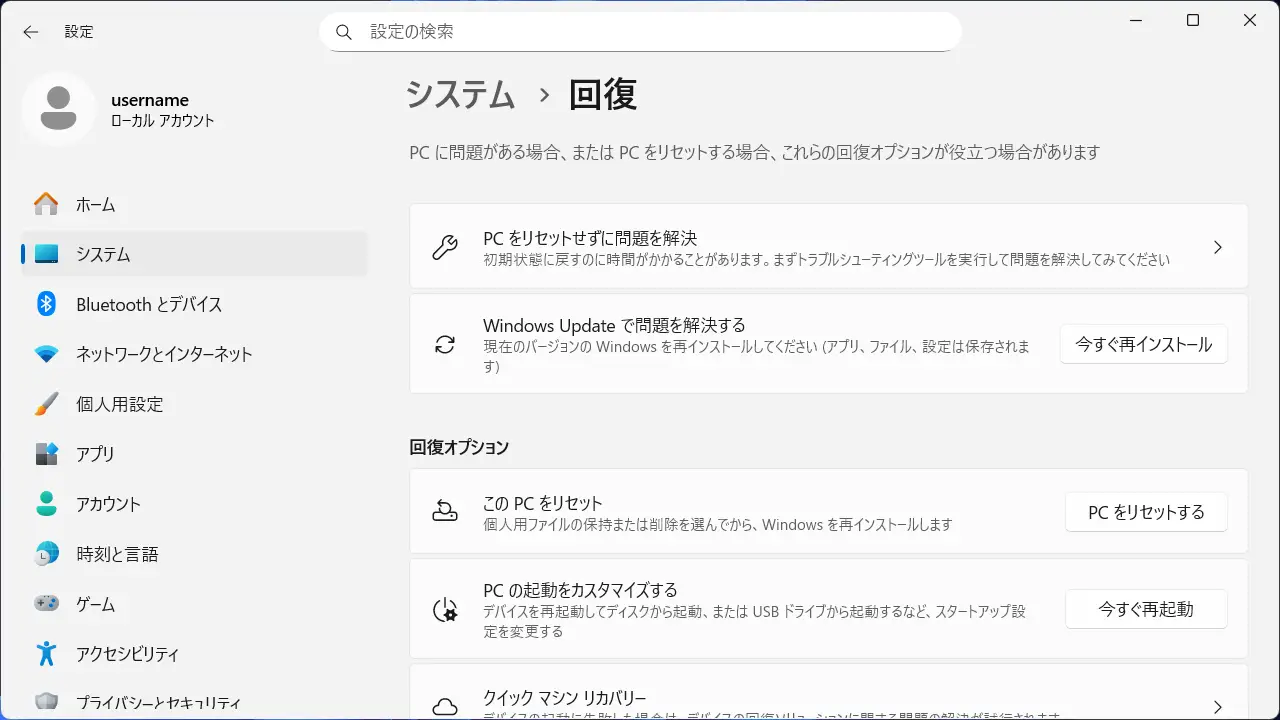Click the back arrow icon
1280x720 pixels.
(x=31, y=32)
